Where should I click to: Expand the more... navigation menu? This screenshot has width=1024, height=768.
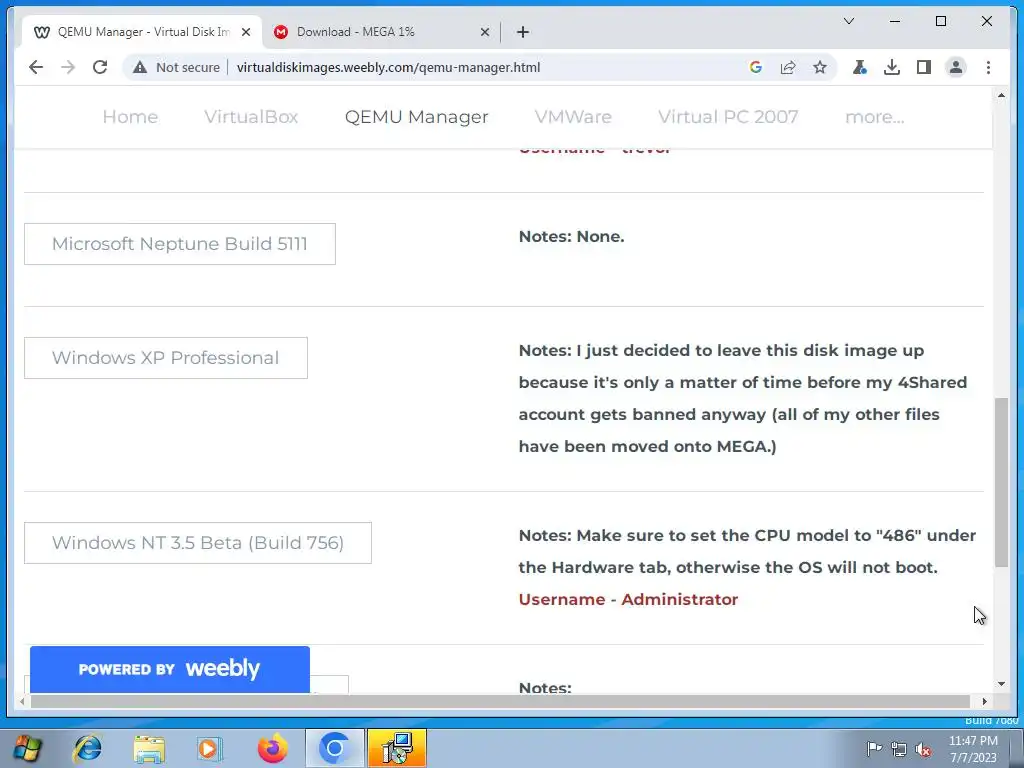coord(874,117)
